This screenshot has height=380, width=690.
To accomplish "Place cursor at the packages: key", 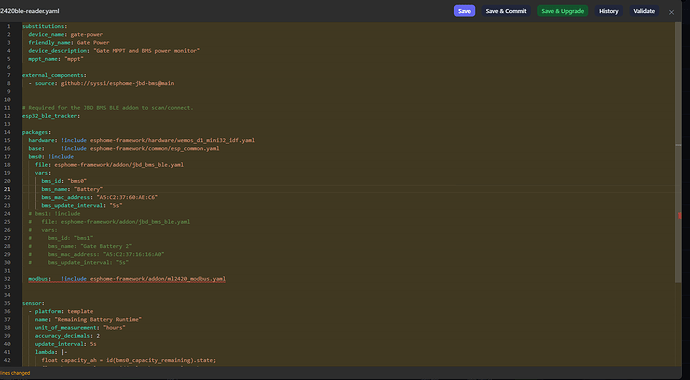I will [x=37, y=132].
